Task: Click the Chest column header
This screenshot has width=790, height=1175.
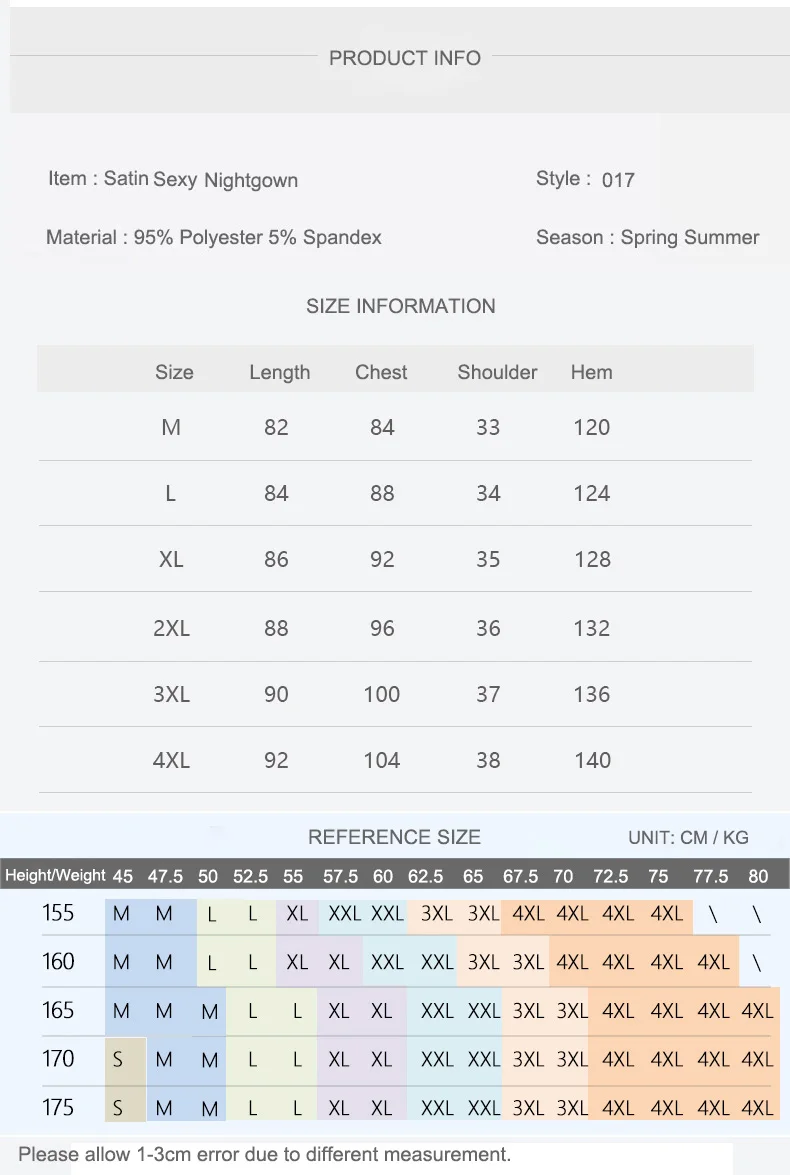Action: (x=381, y=372)
